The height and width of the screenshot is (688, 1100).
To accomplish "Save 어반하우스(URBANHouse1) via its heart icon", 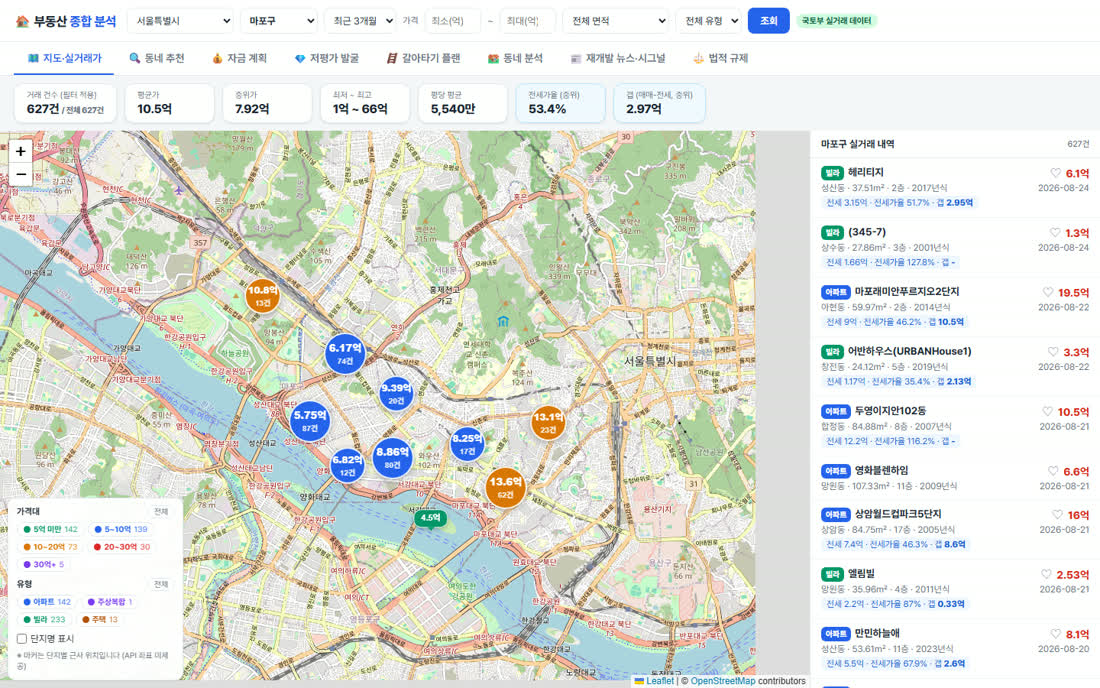I will pyautogui.click(x=1053, y=351).
